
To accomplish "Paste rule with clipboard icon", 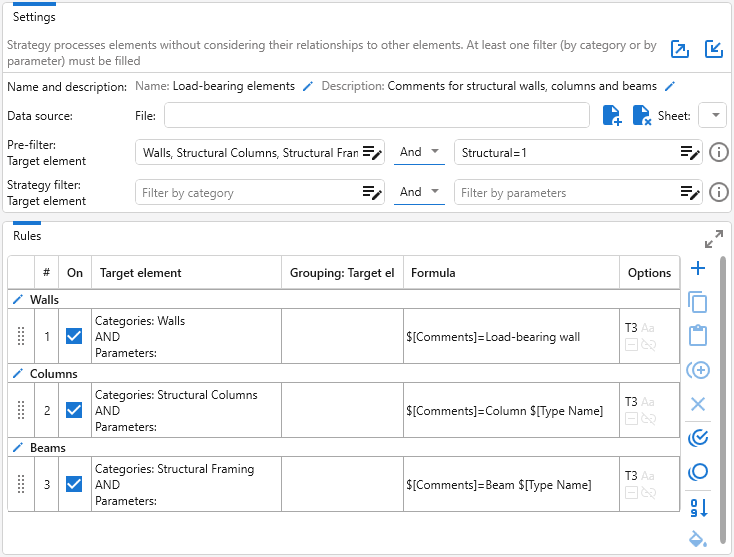I will [x=698, y=335].
